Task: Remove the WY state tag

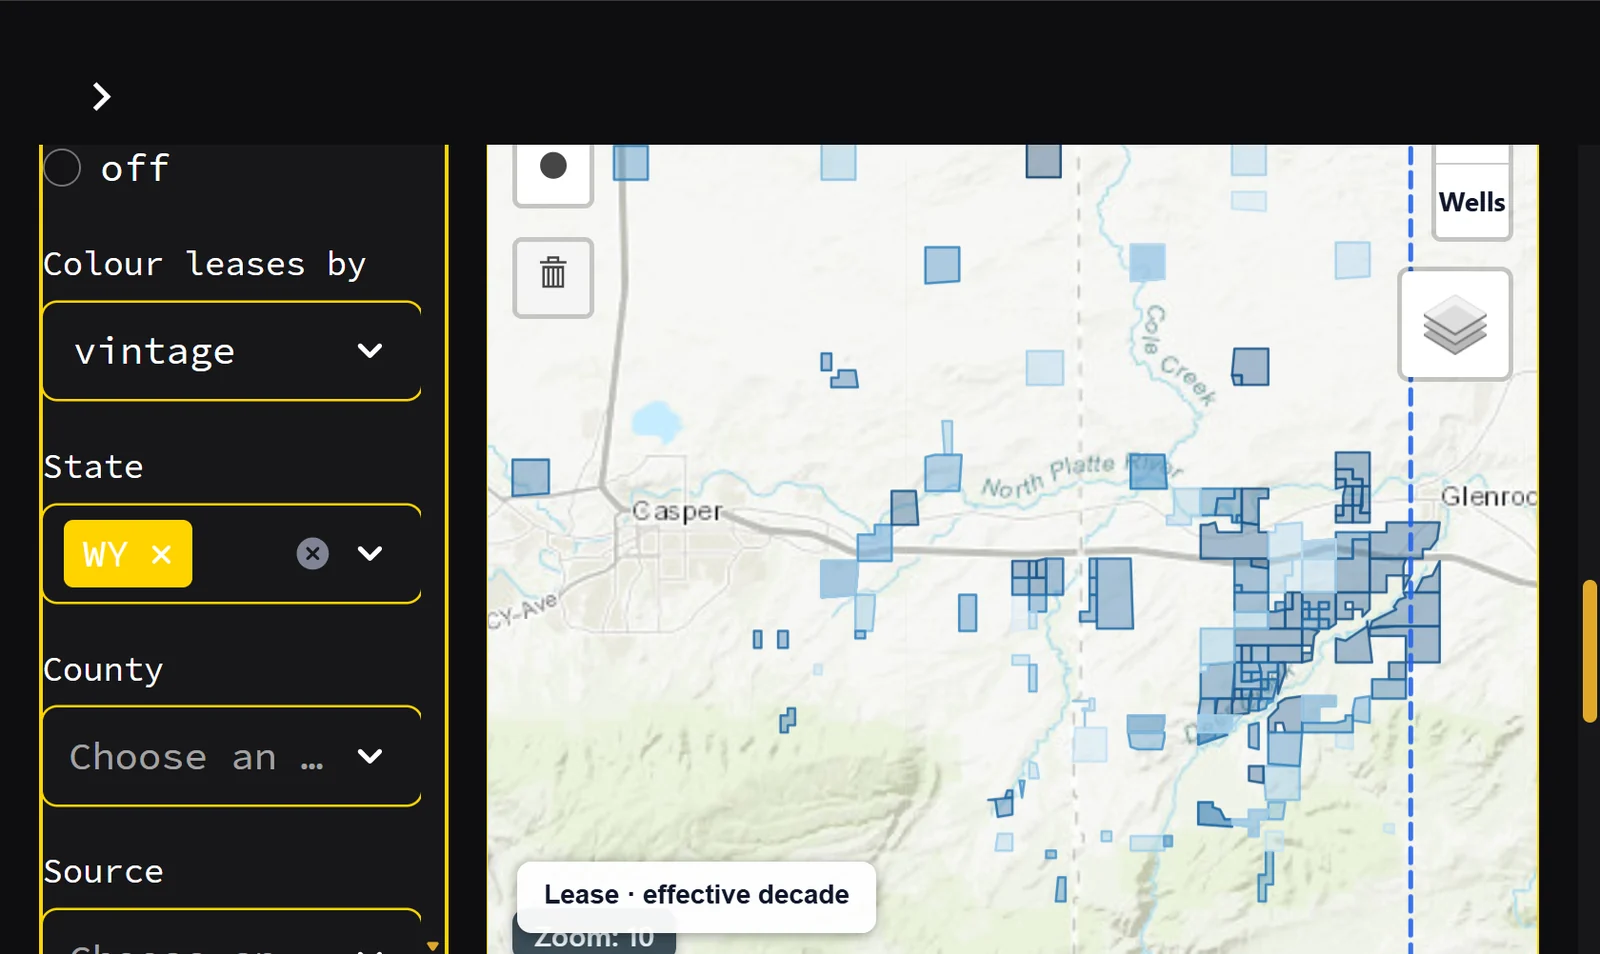Action: coord(161,554)
